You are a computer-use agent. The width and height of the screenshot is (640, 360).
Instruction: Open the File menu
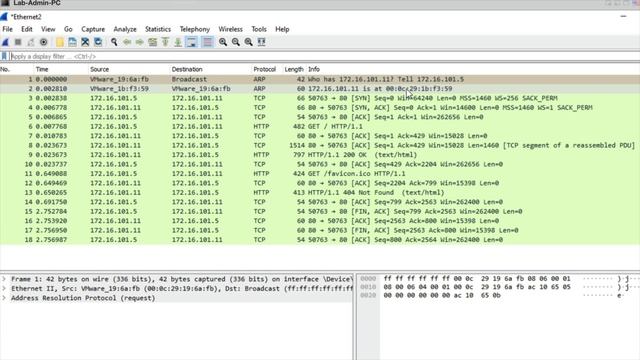tap(7, 29)
